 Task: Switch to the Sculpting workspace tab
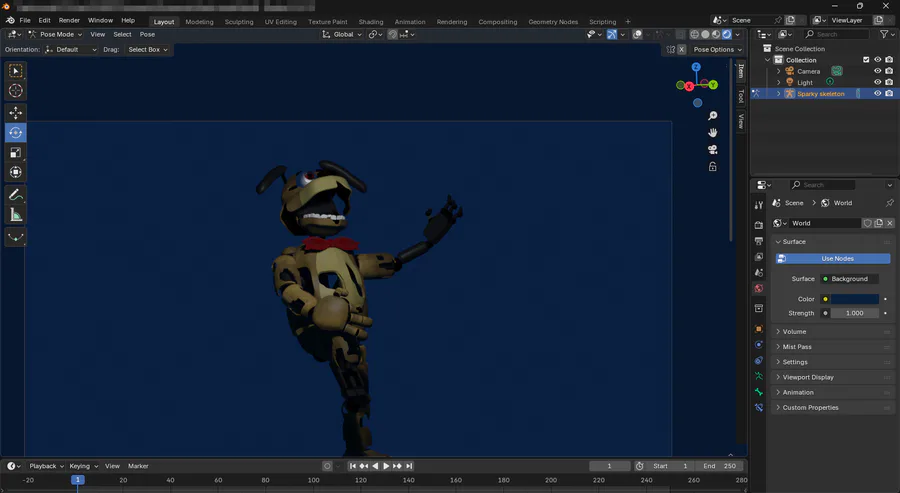pyautogui.click(x=238, y=21)
